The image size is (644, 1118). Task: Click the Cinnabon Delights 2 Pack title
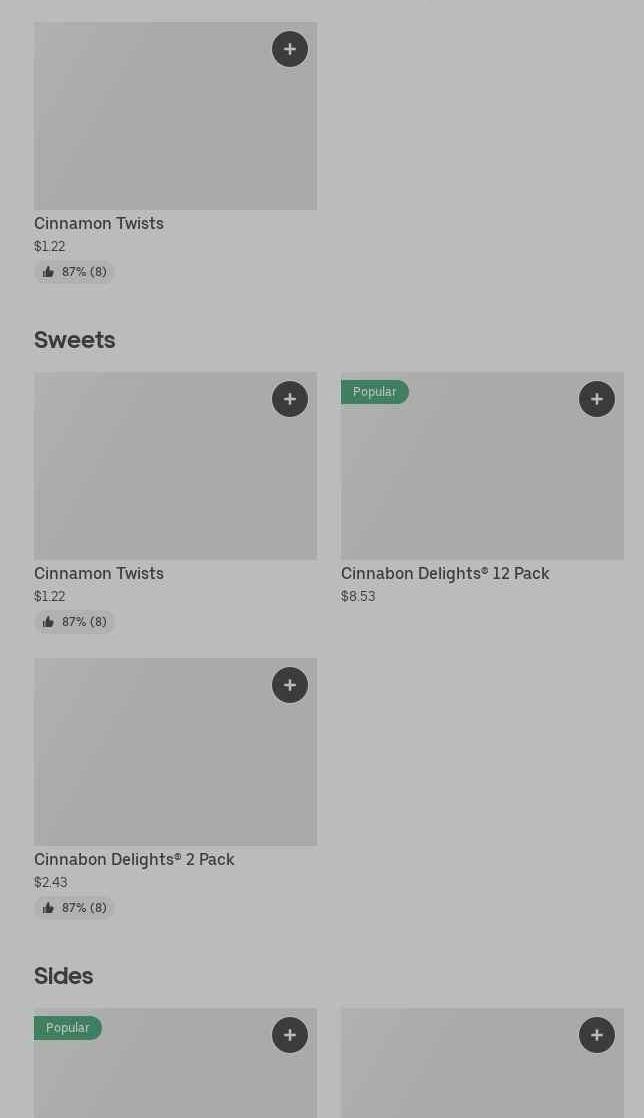click(134, 860)
